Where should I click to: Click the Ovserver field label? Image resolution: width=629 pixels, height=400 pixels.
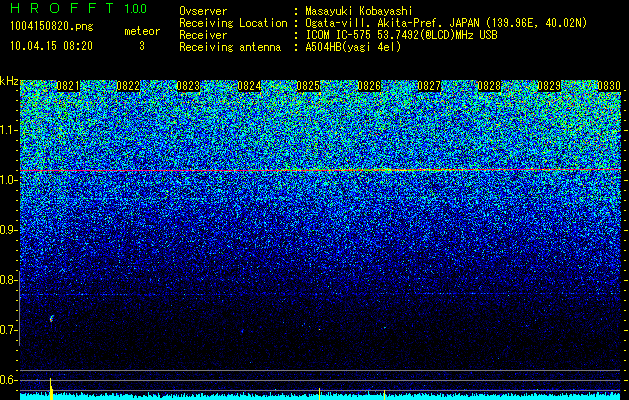(203, 12)
